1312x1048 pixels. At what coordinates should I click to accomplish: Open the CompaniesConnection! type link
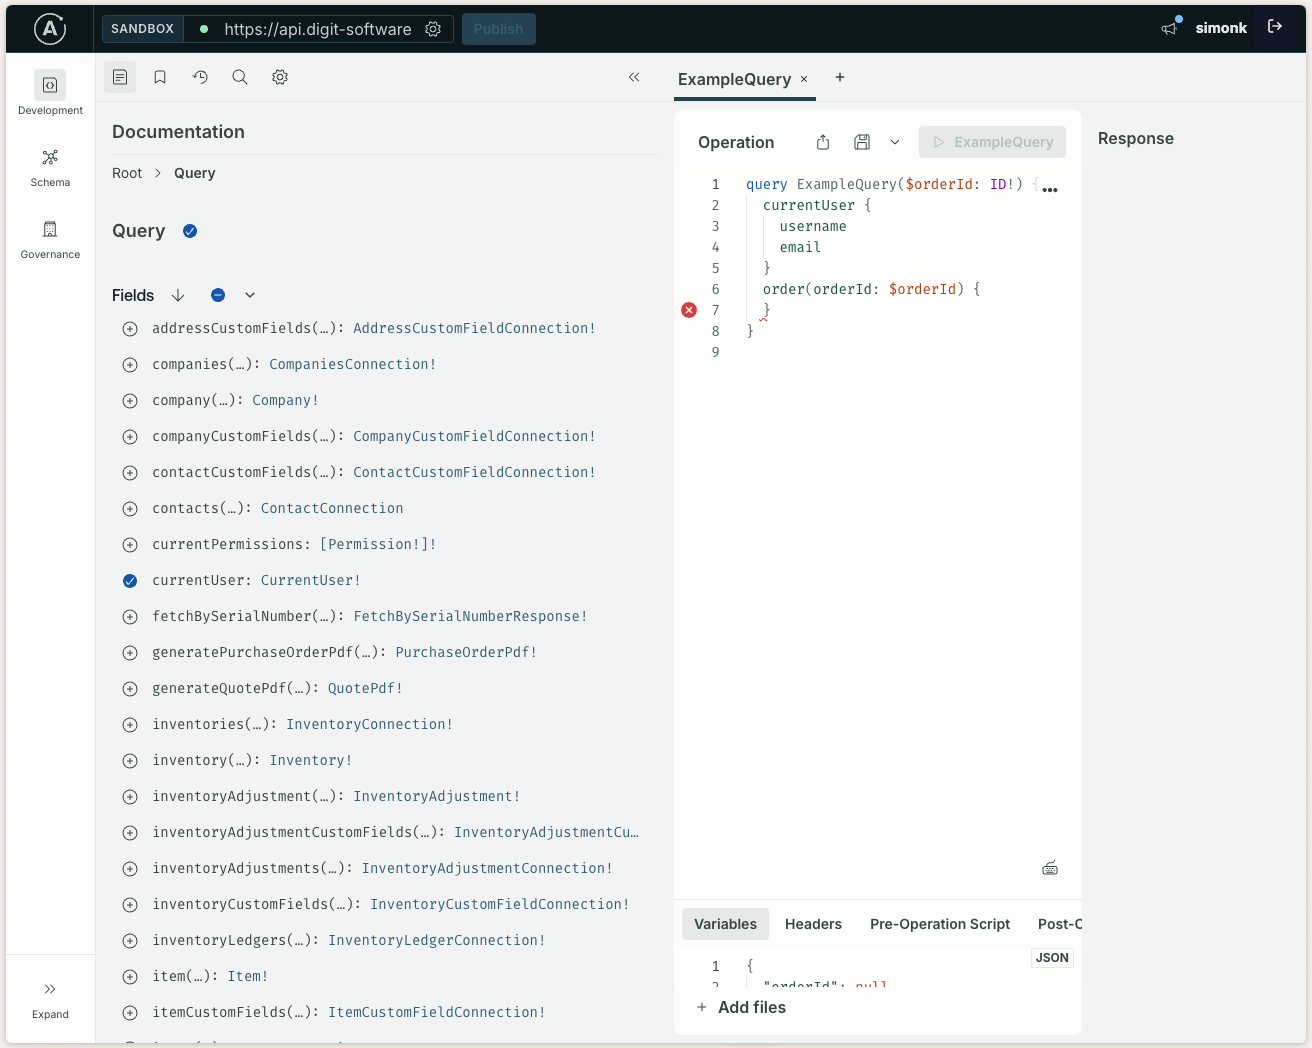click(x=352, y=365)
